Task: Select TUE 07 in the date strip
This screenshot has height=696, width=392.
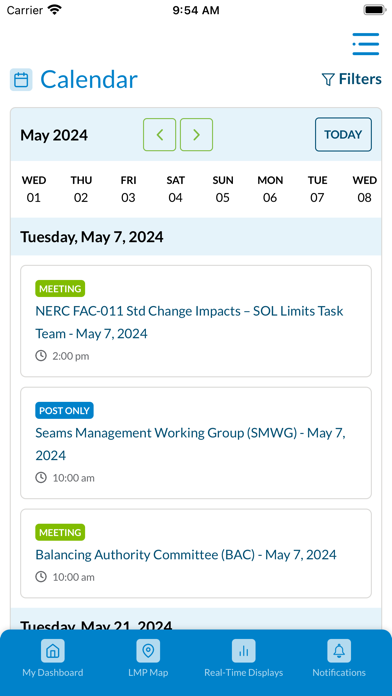Action: pos(317,189)
